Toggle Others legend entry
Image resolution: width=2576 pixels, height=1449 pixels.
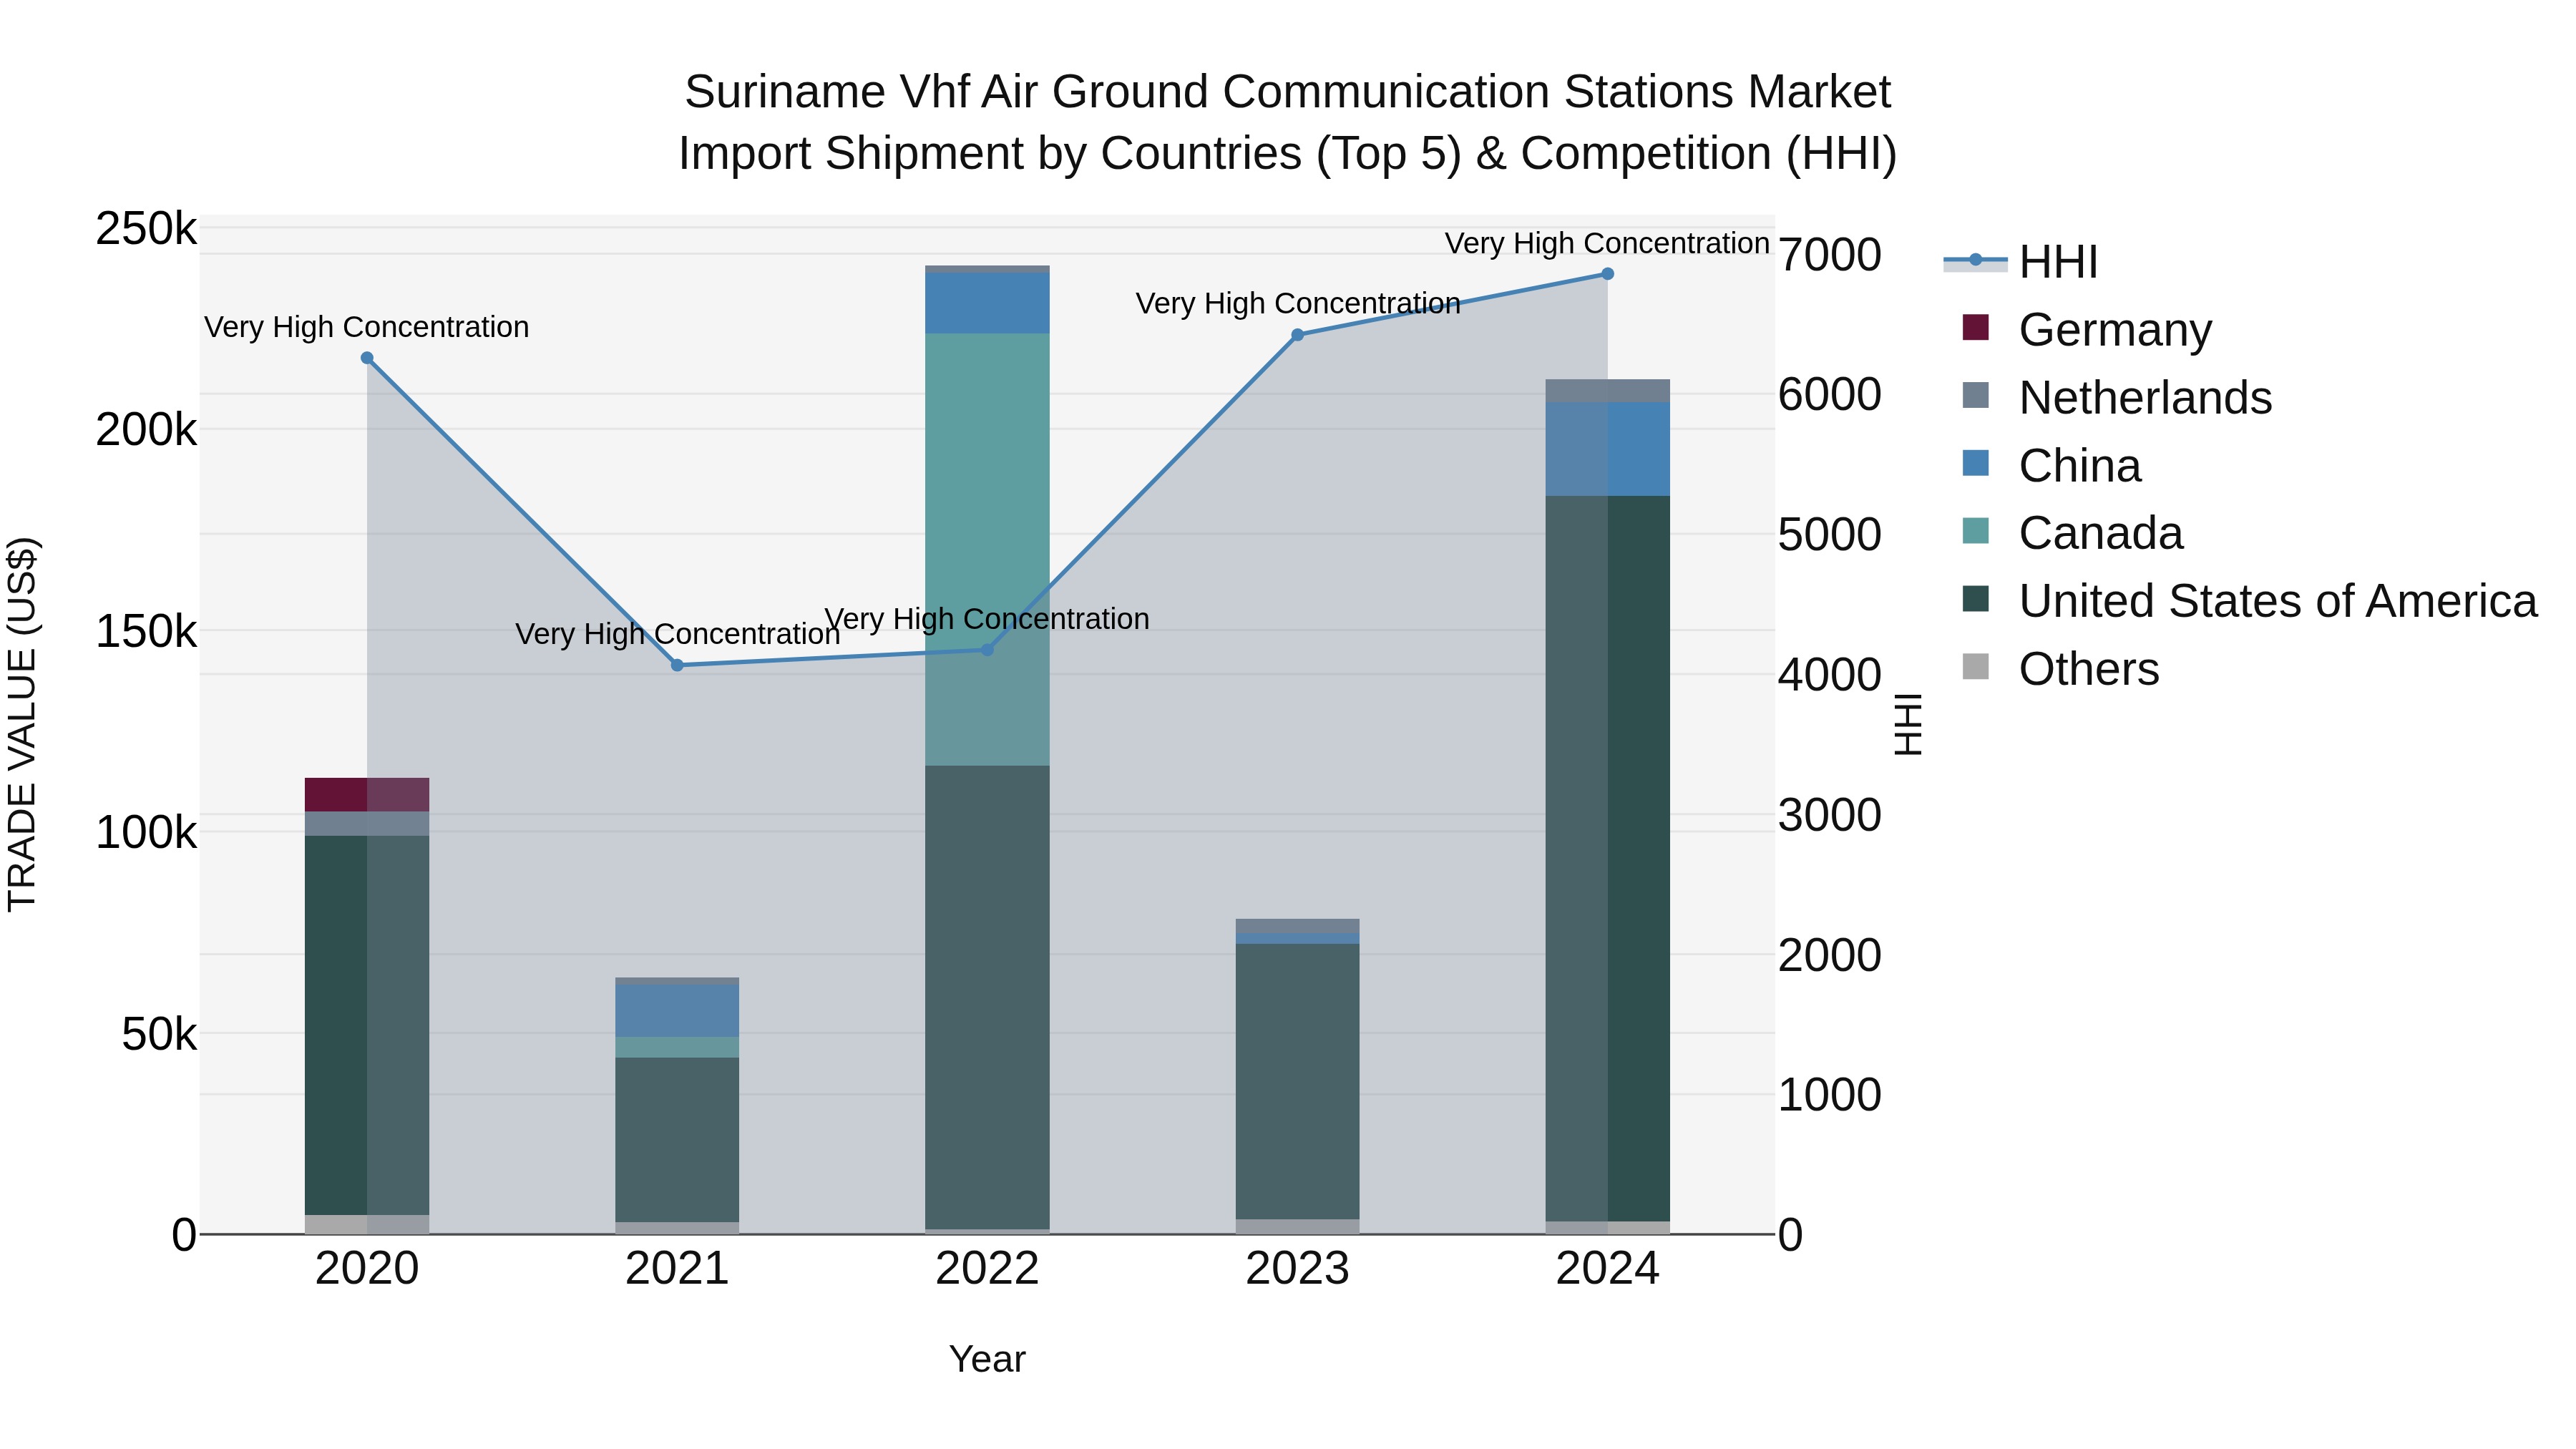tap(2061, 668)
